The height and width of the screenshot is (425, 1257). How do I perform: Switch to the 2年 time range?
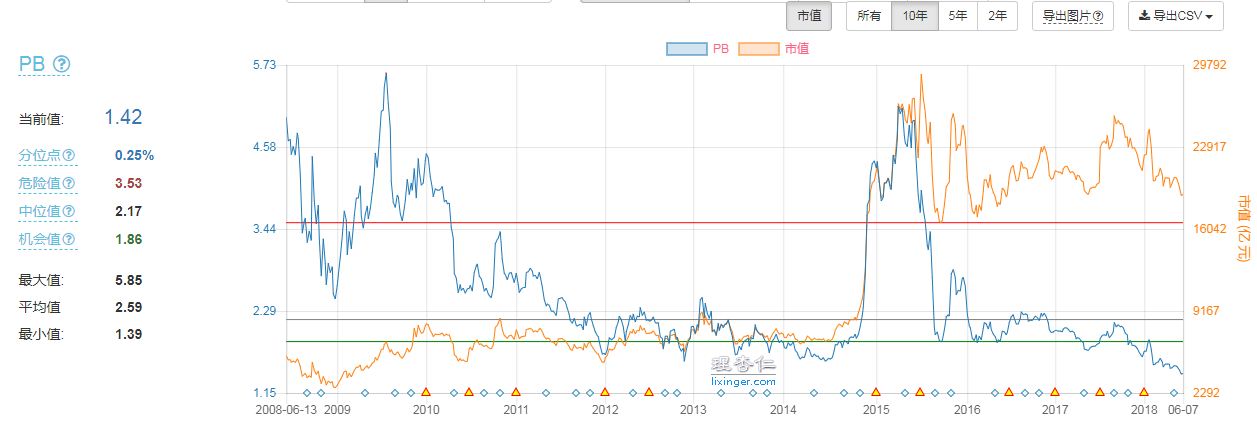tap(998, 16)
